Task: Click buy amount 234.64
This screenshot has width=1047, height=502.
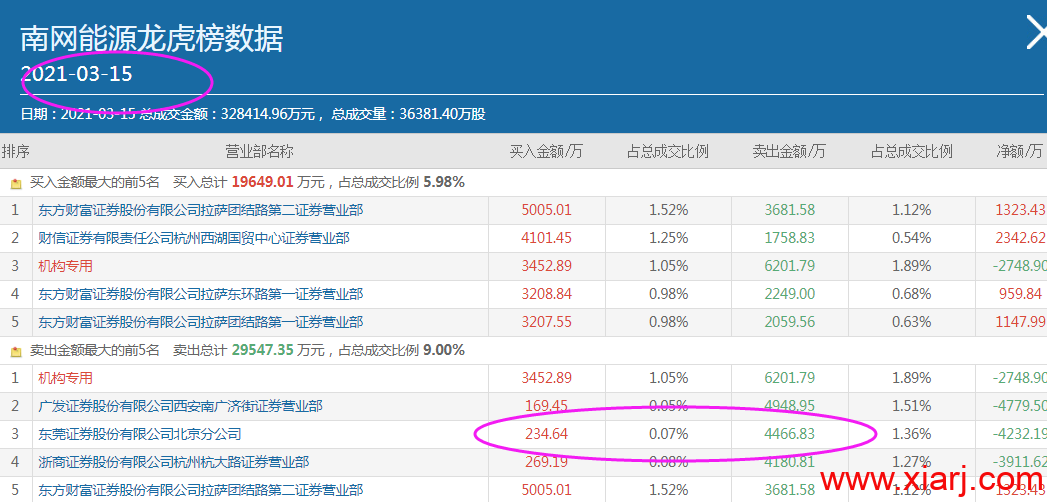Action: [x=546, y=435]
